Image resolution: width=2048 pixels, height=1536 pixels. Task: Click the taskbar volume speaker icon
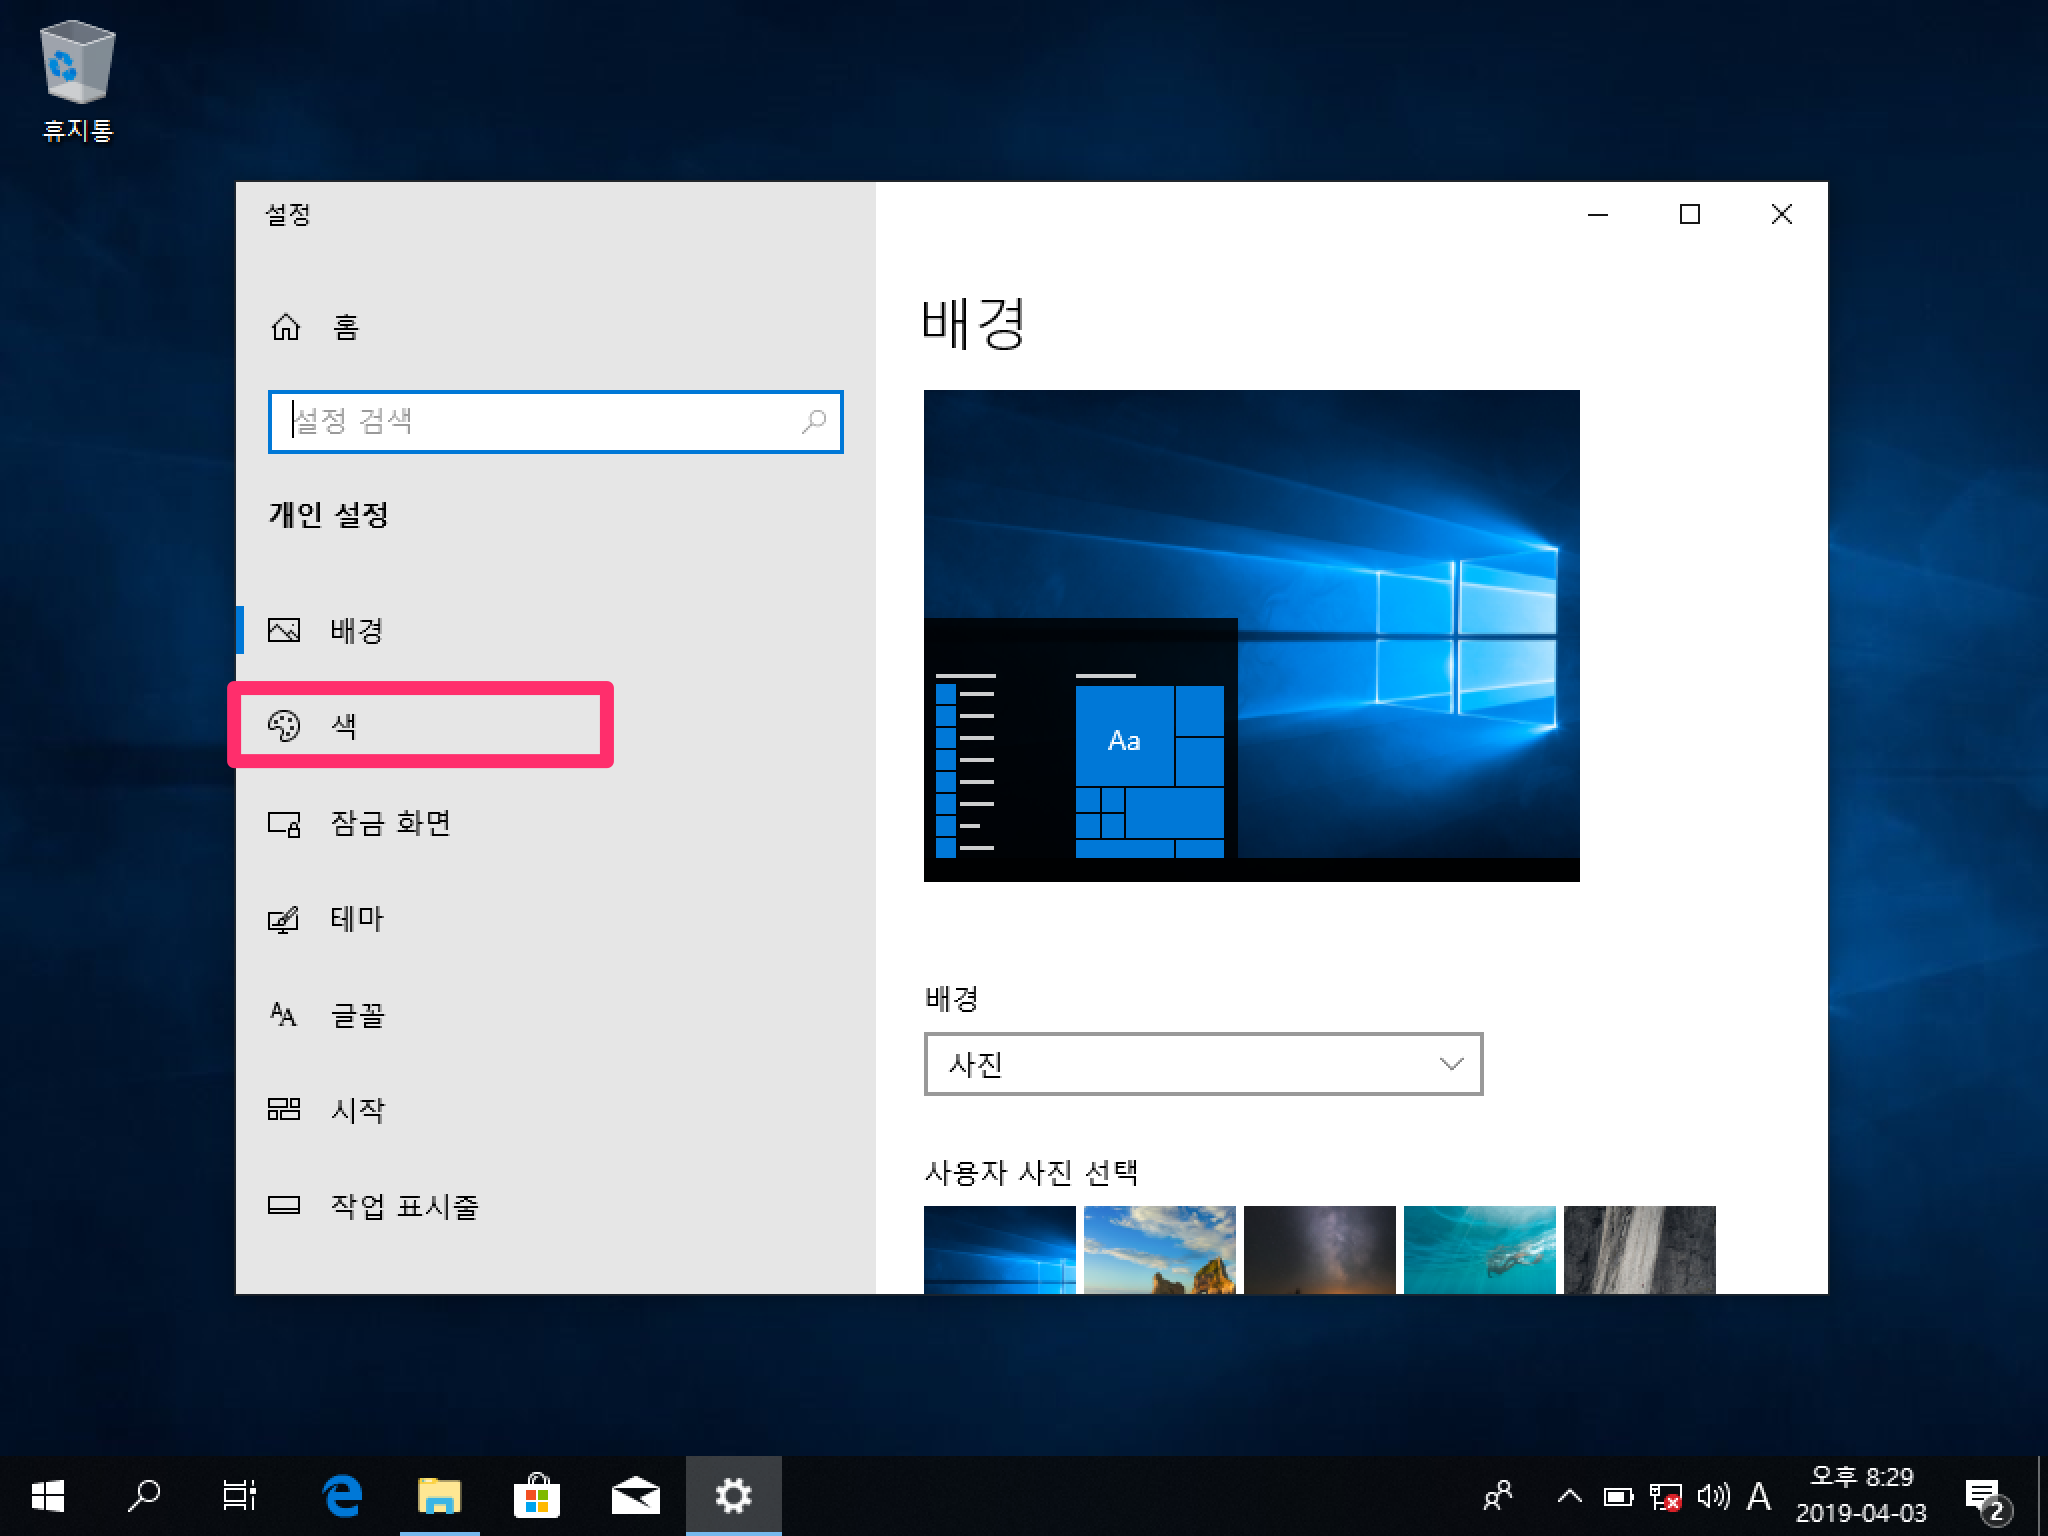coord(1712,1496)
